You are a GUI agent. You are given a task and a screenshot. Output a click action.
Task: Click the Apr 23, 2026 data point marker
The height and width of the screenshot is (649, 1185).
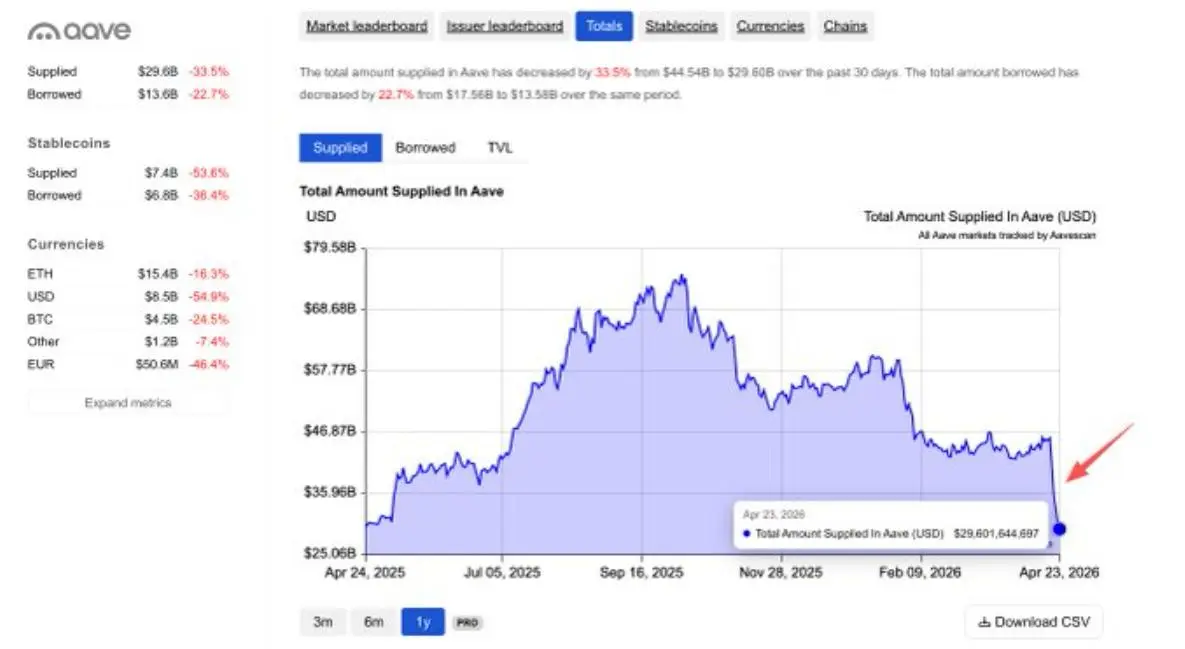point(1059,529)
